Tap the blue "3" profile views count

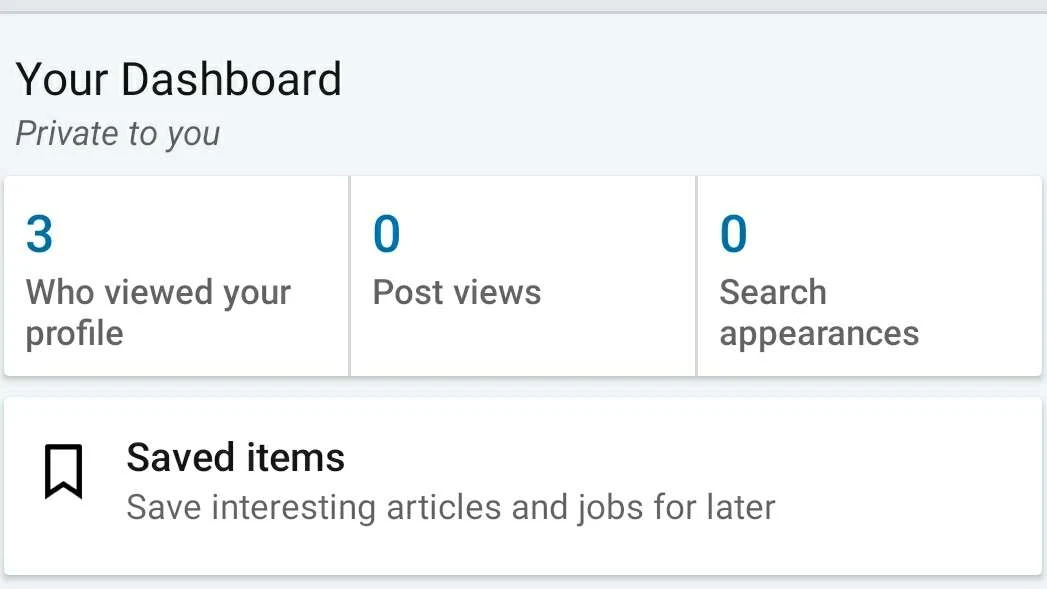pyautogui.click(x=35, y=233)
